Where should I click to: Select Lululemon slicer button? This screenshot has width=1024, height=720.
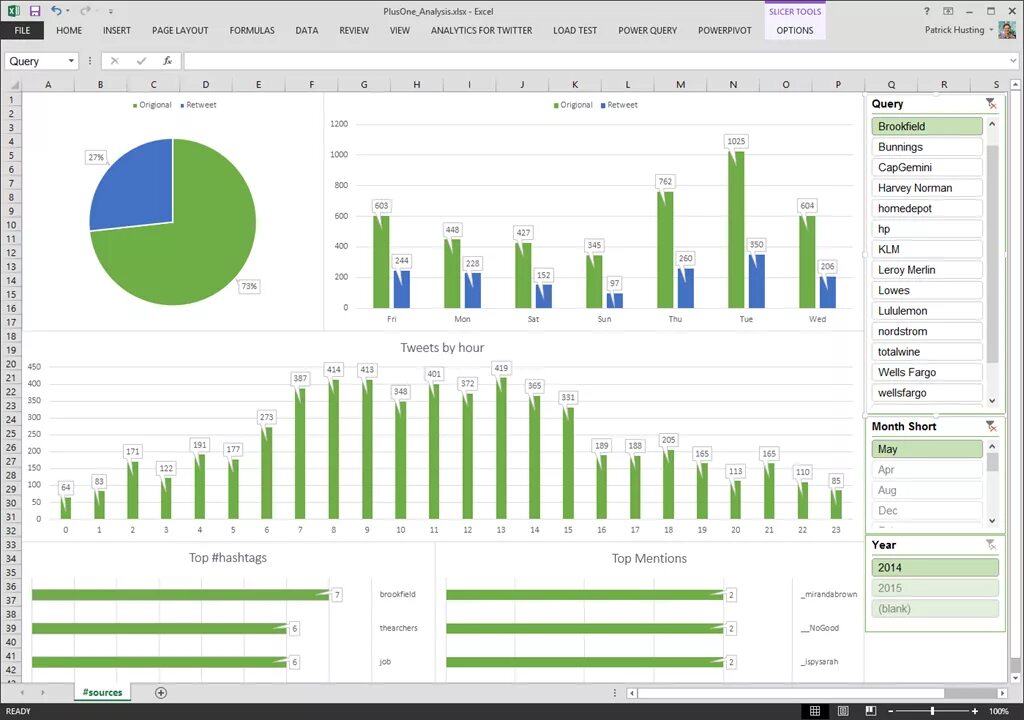927,311
